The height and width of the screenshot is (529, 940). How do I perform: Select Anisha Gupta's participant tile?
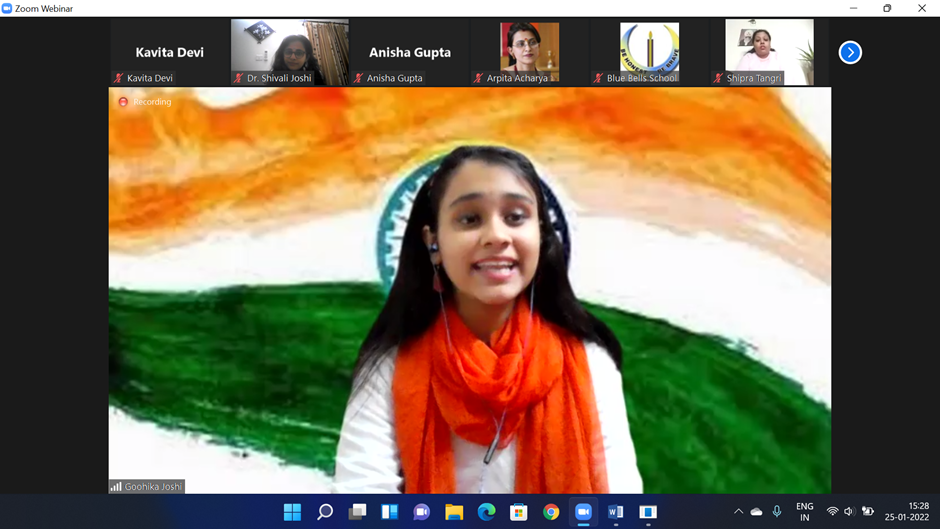pos(409,52)
